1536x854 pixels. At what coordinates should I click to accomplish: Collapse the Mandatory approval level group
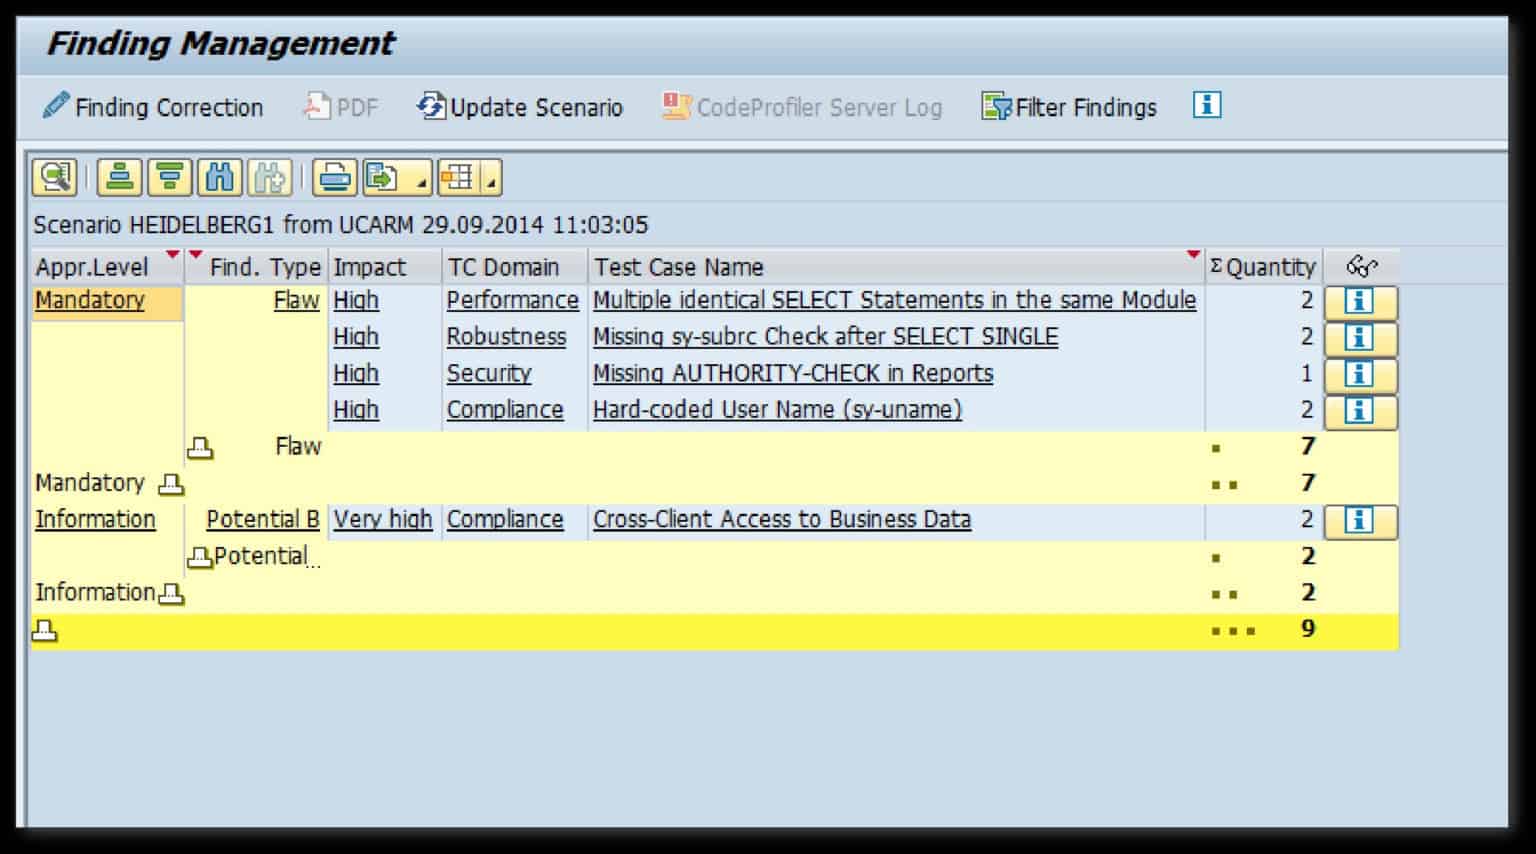172,485
